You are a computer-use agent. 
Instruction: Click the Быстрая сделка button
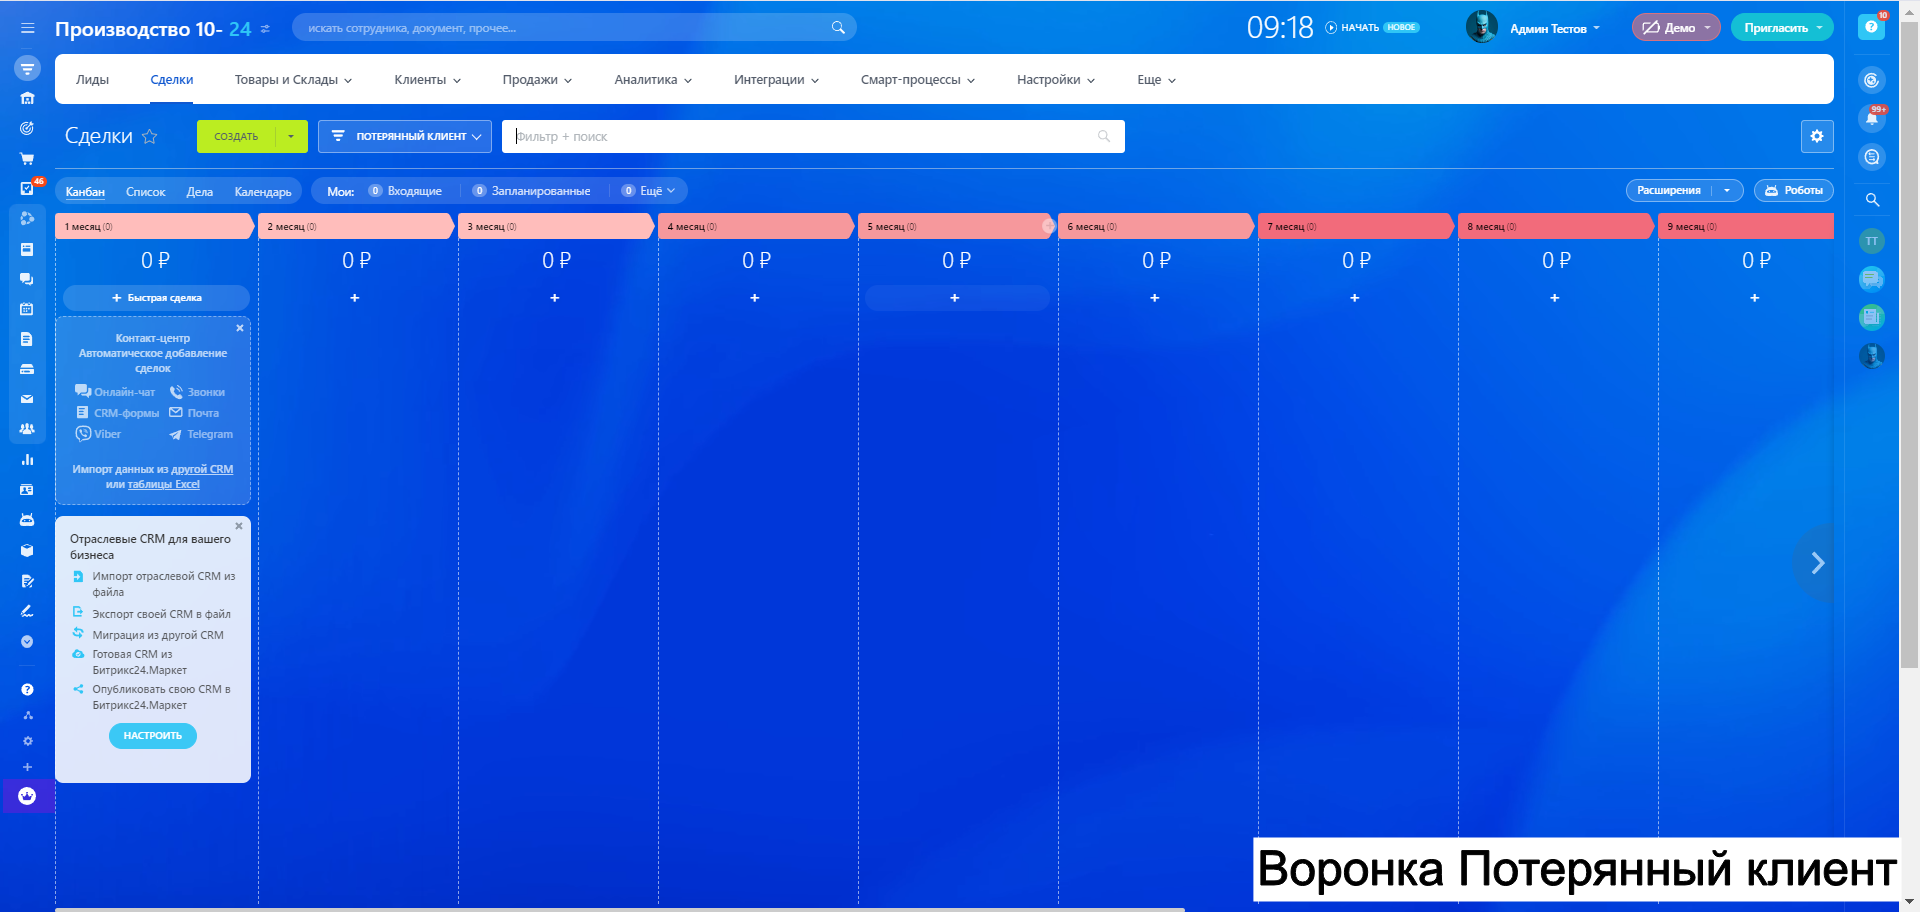pos(156,298)
